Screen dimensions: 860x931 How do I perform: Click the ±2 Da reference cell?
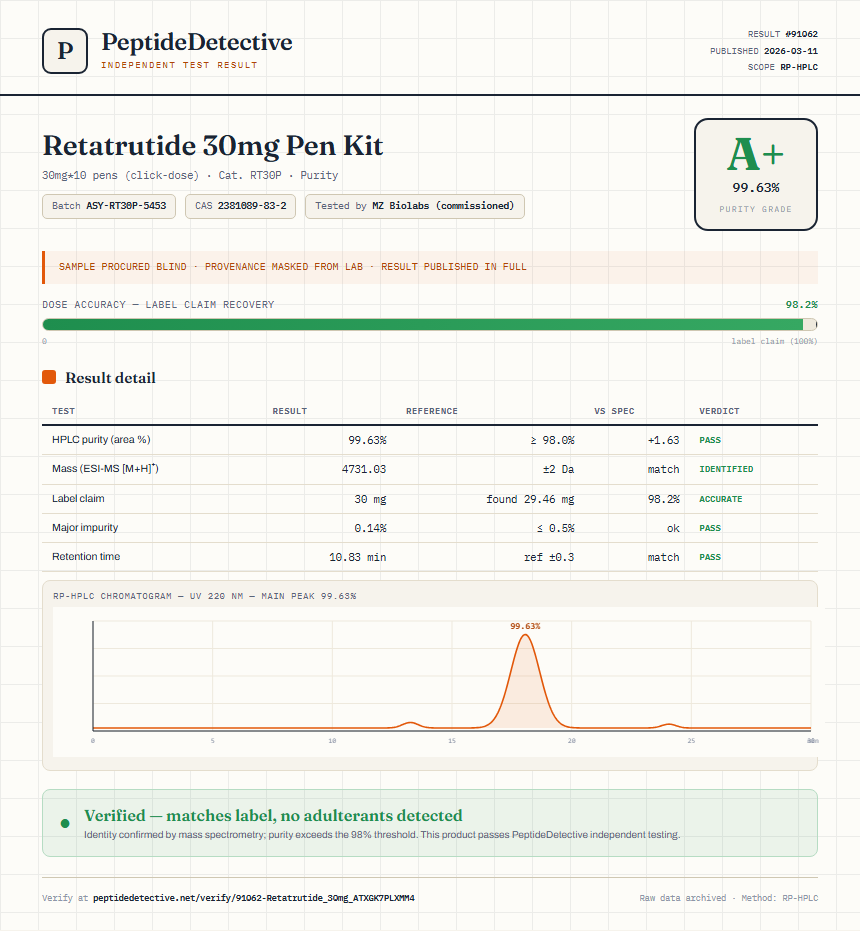point(558,469)
